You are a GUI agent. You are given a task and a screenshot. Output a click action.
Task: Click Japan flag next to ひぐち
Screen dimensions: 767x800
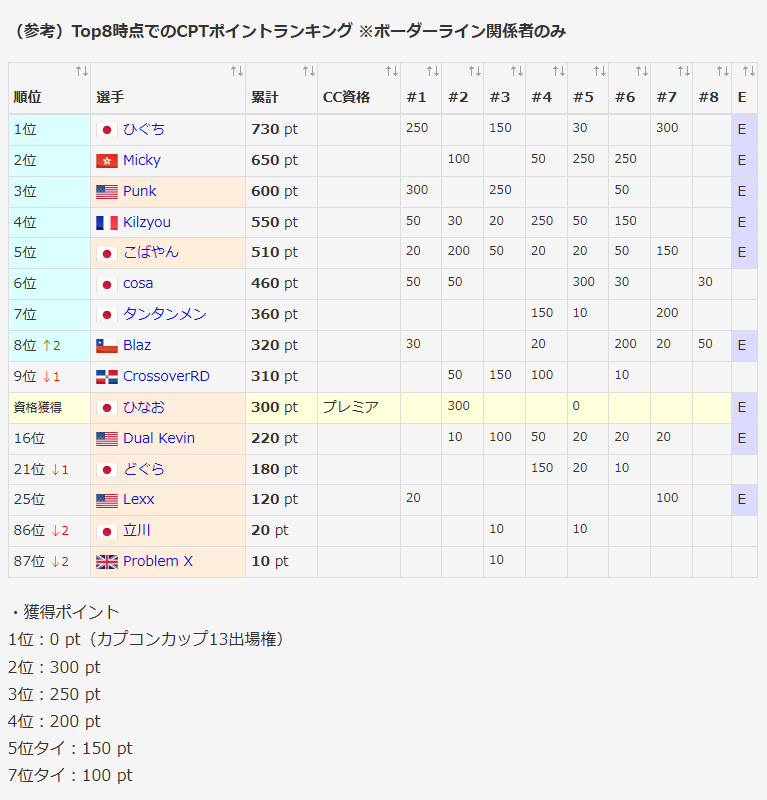point(107,130)
